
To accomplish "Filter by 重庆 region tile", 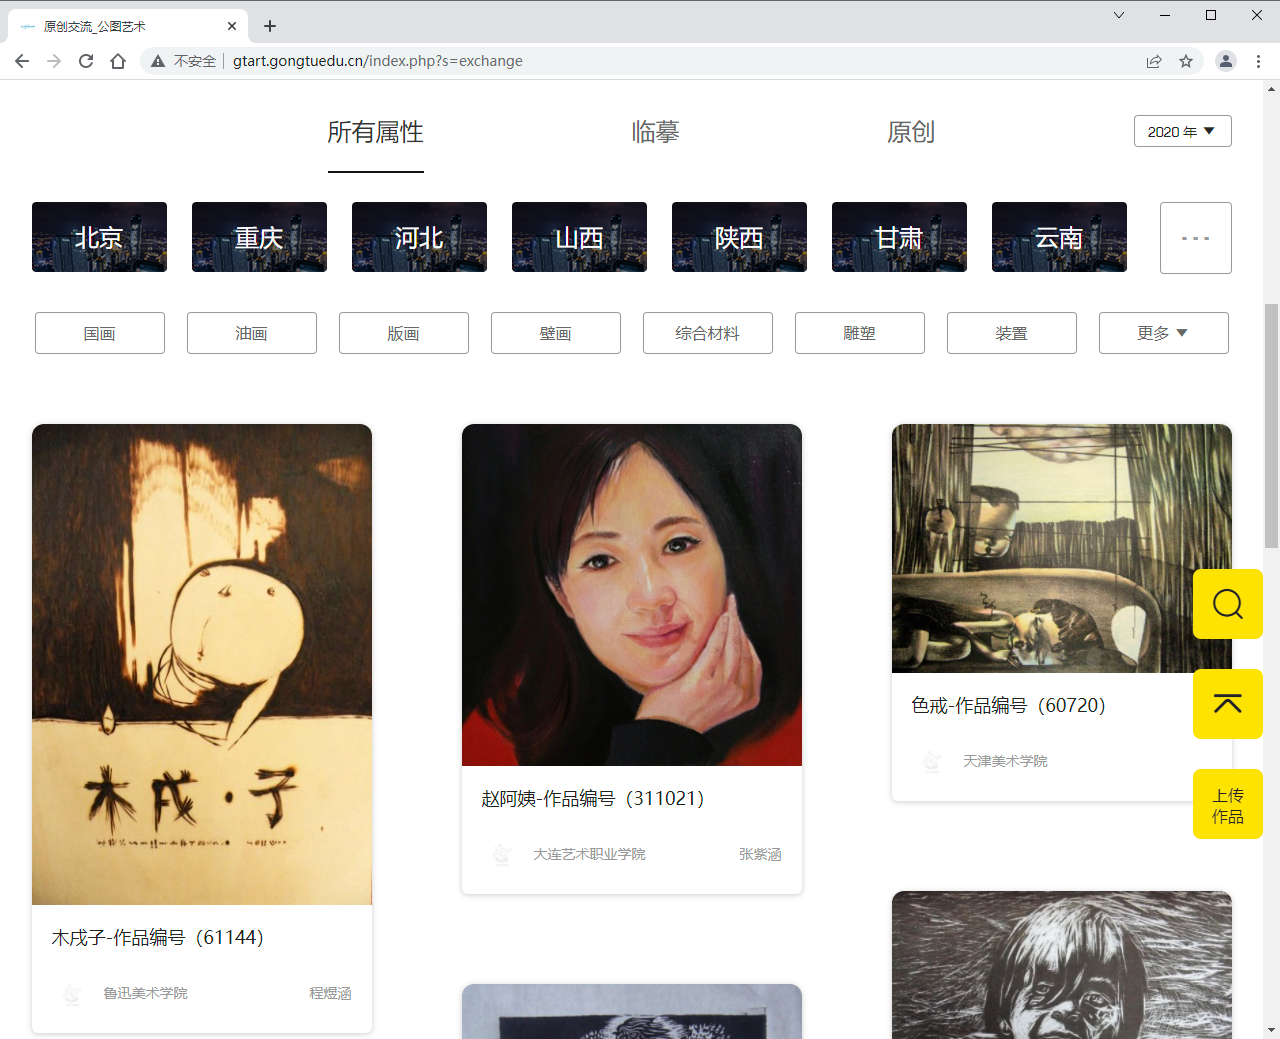I will click(x=259, y=237).
